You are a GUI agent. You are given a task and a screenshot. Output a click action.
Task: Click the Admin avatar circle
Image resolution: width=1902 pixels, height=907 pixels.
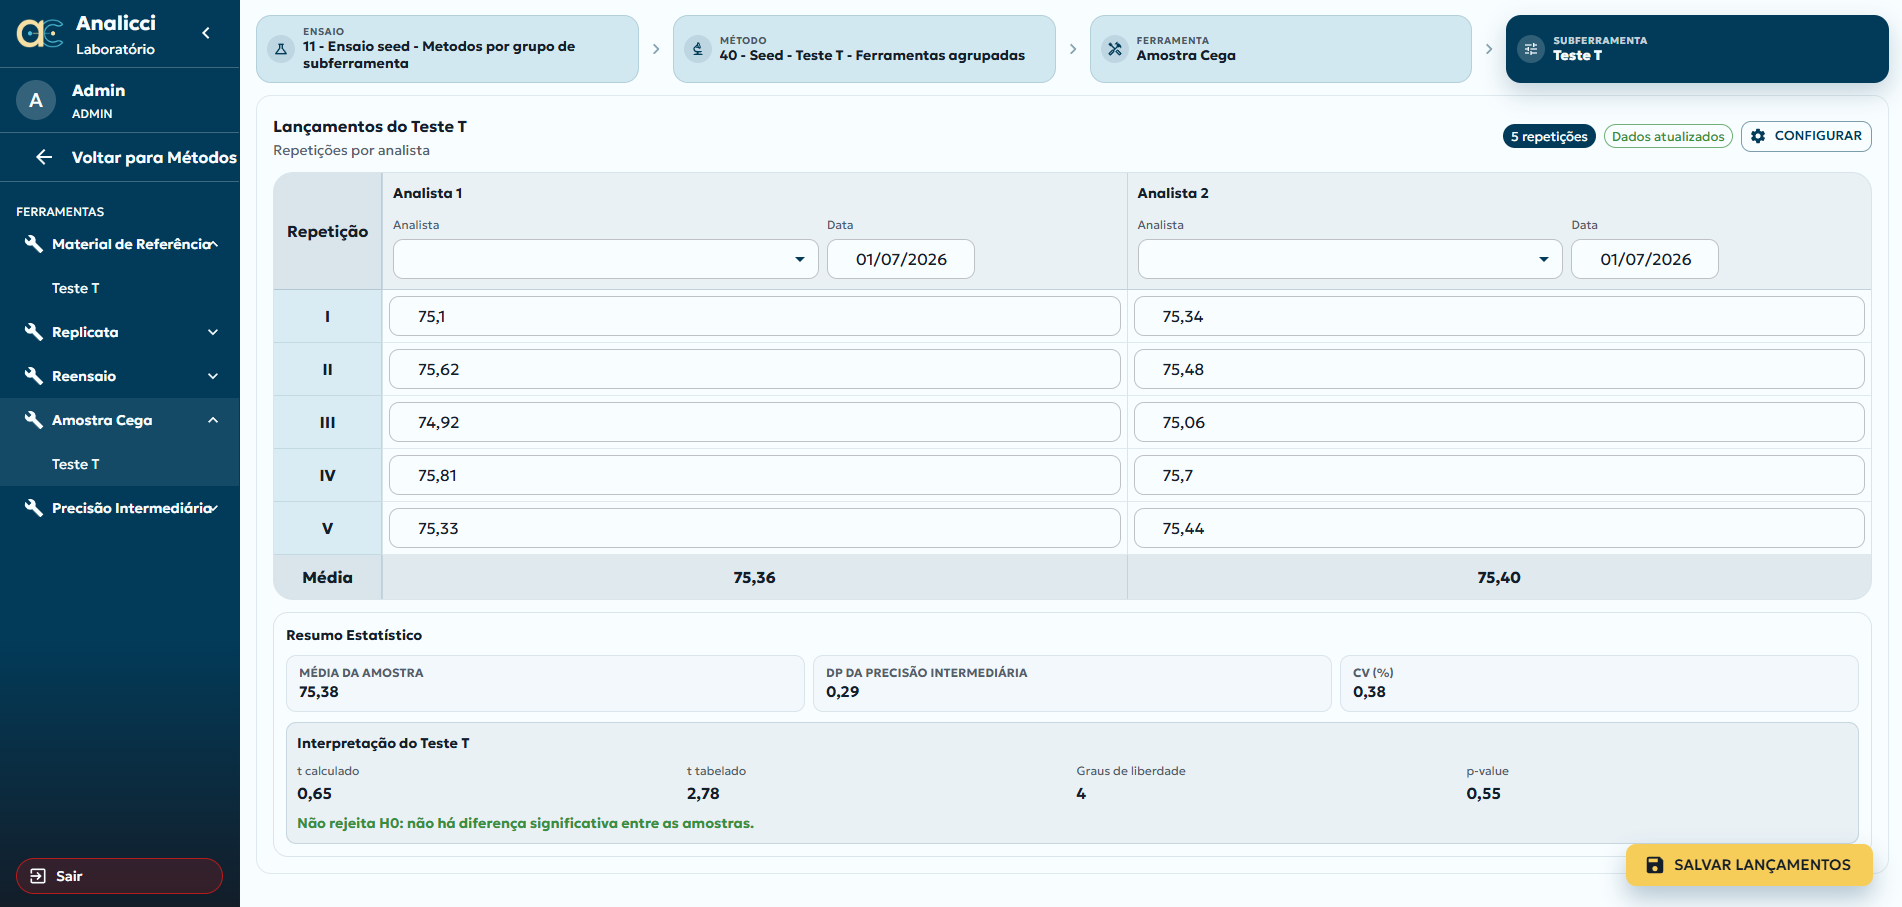pyautogui.click(x=36, y=100)
